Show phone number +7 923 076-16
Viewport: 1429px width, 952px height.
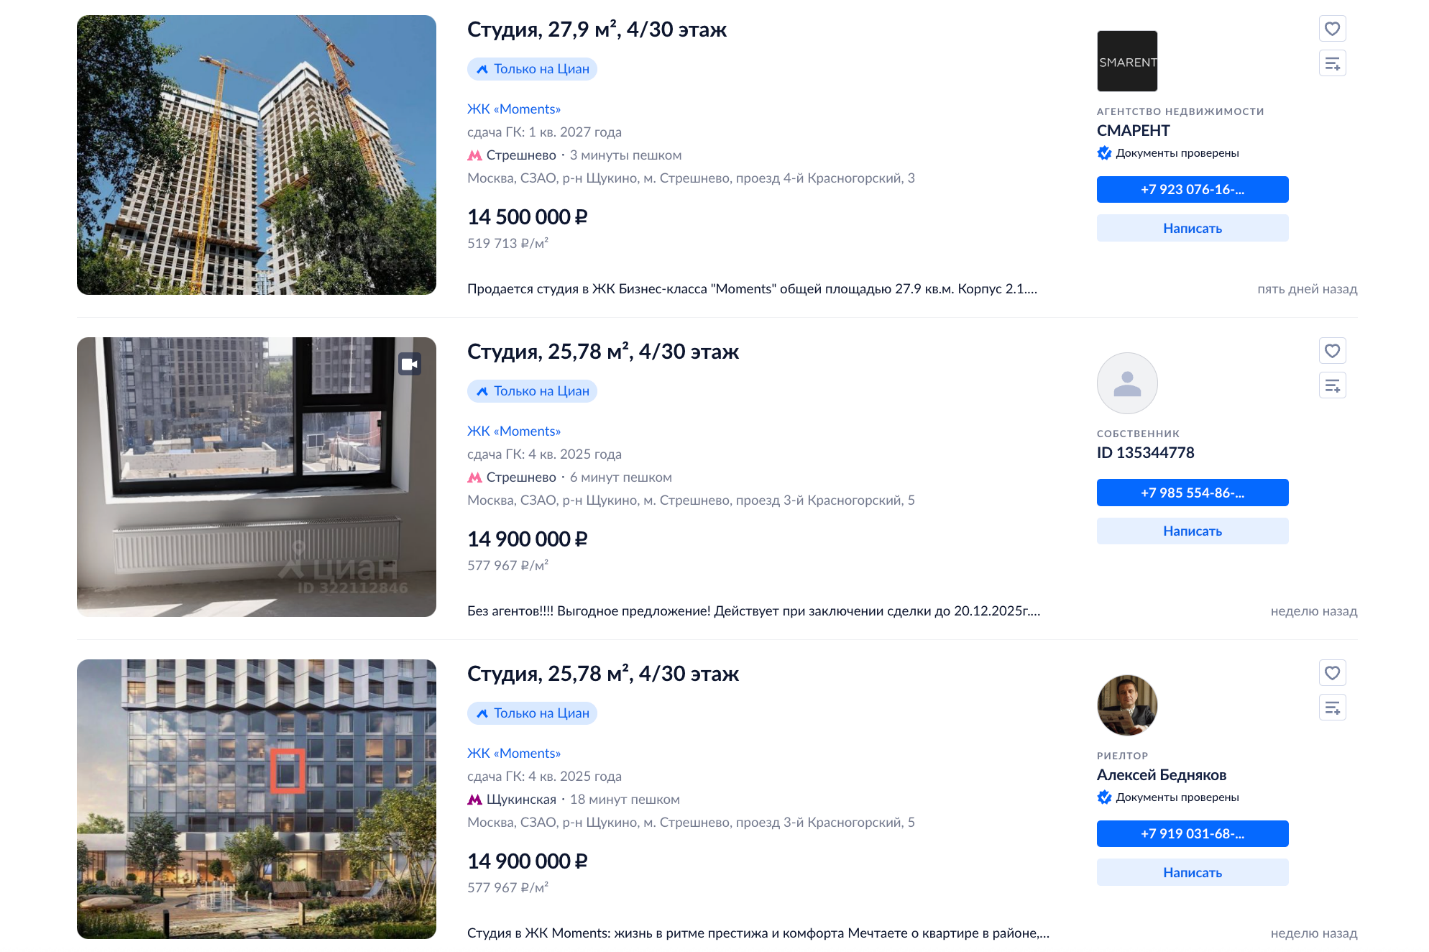click(1192, 189)
